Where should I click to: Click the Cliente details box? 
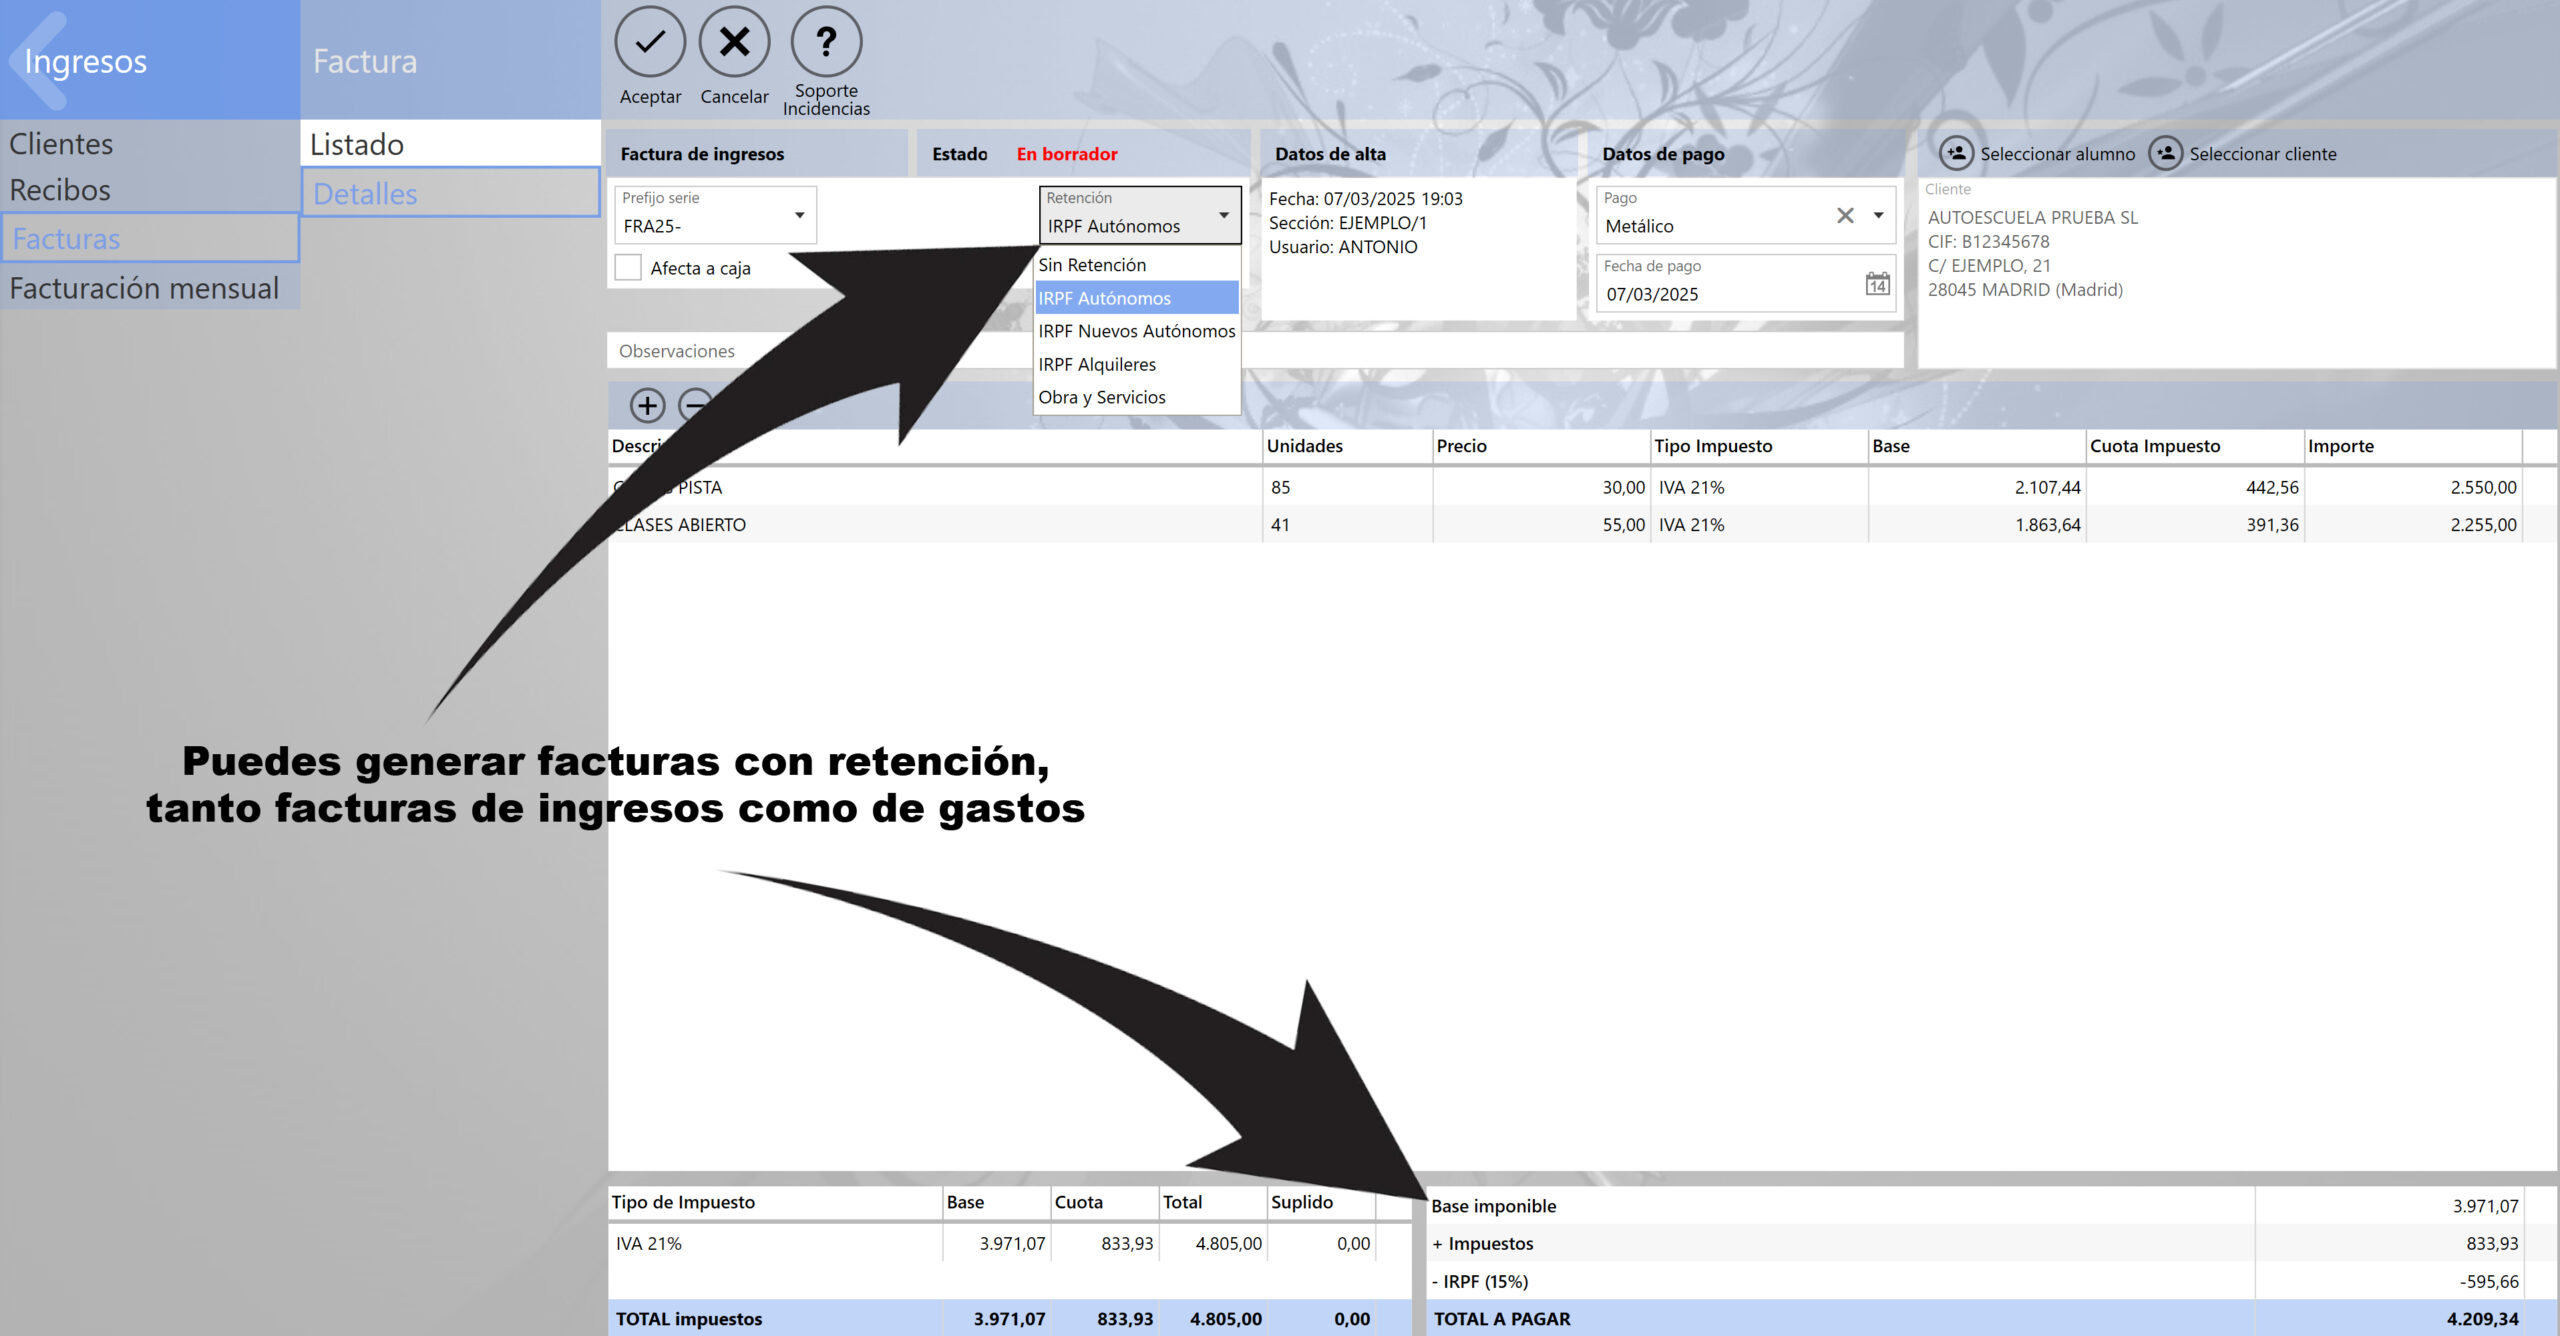tap(2236, 272)
